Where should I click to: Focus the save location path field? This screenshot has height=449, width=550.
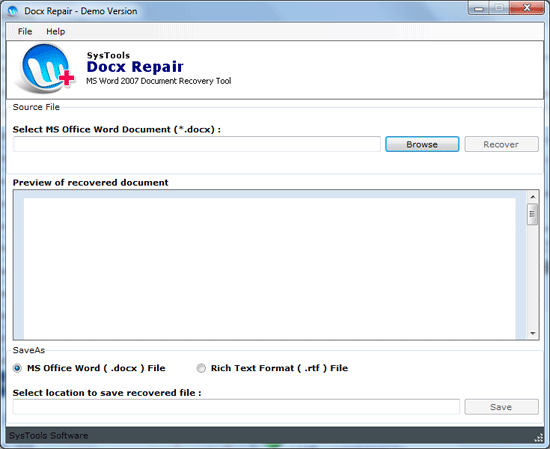pyautogui.click(x=236, y=407)
